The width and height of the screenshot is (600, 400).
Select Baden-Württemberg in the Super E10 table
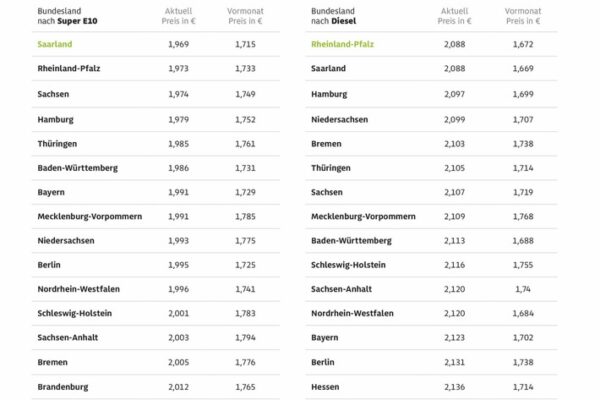[76, 167]
